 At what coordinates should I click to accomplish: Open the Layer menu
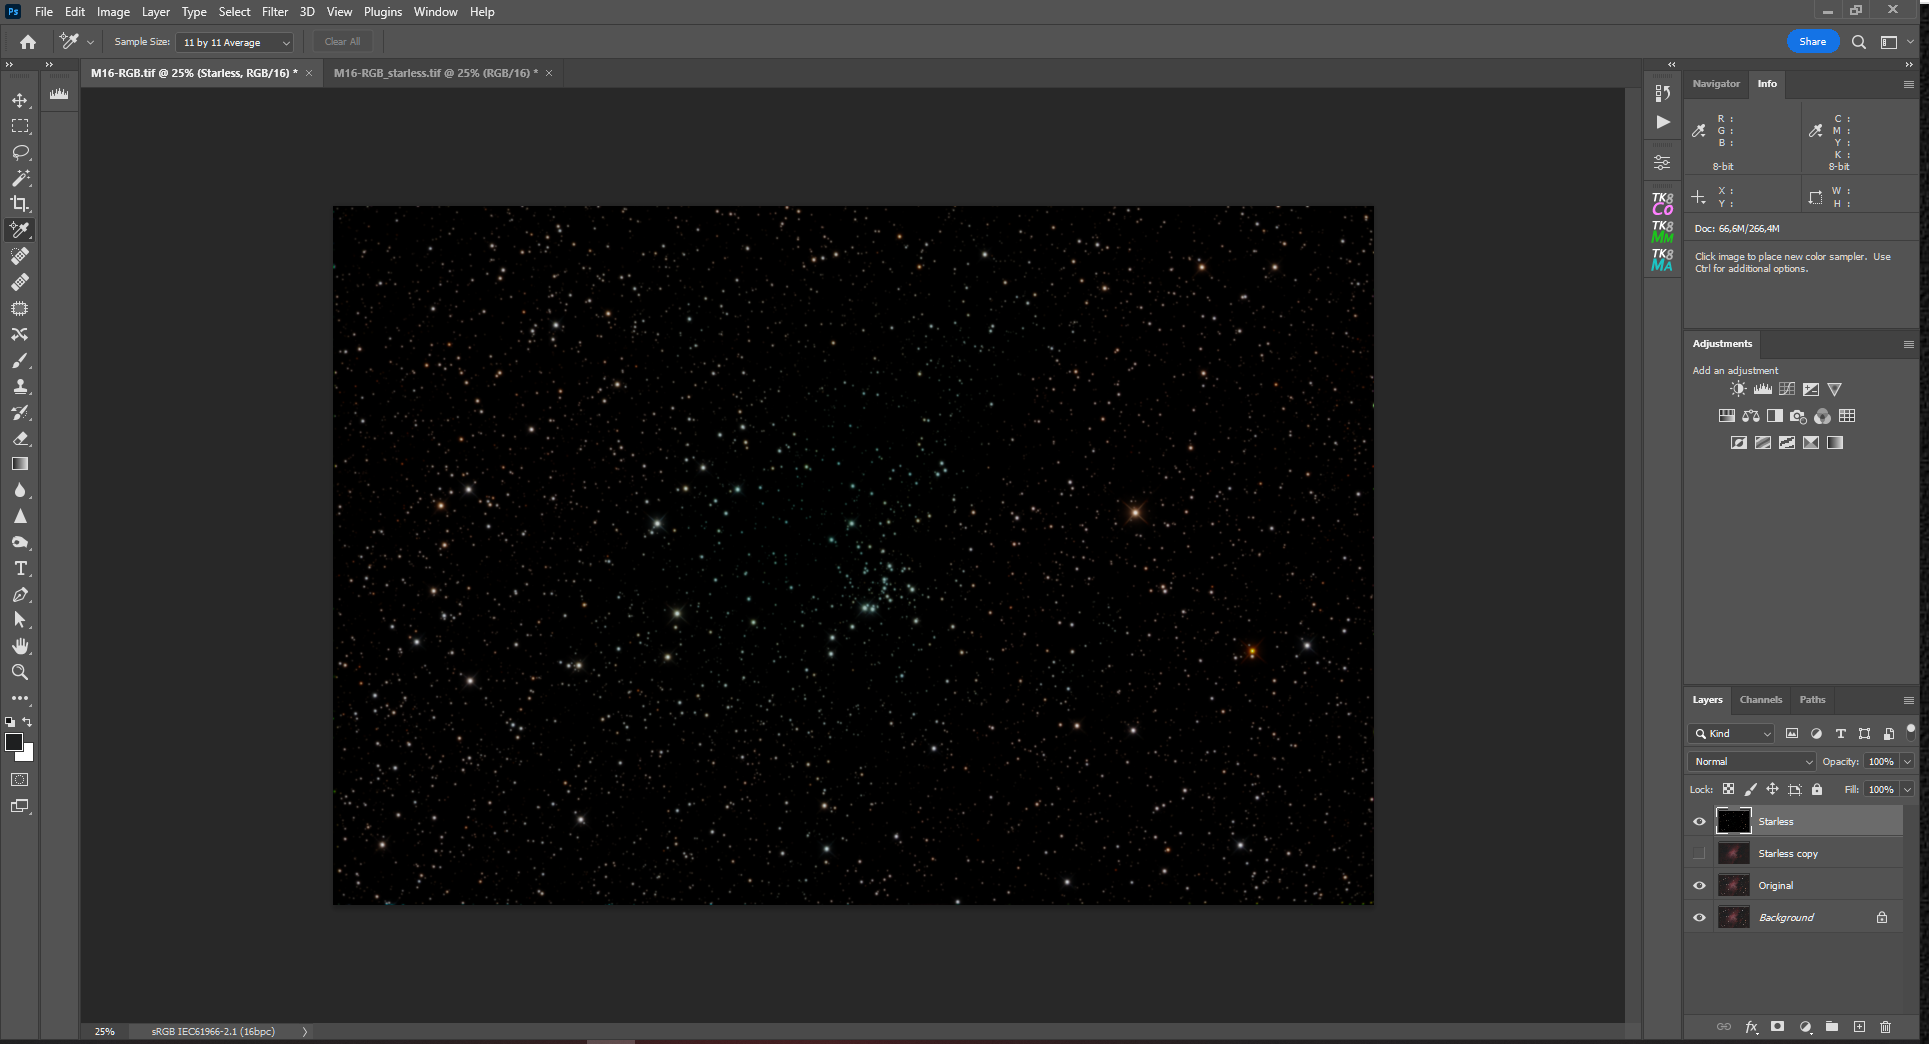tap(155, 12)
